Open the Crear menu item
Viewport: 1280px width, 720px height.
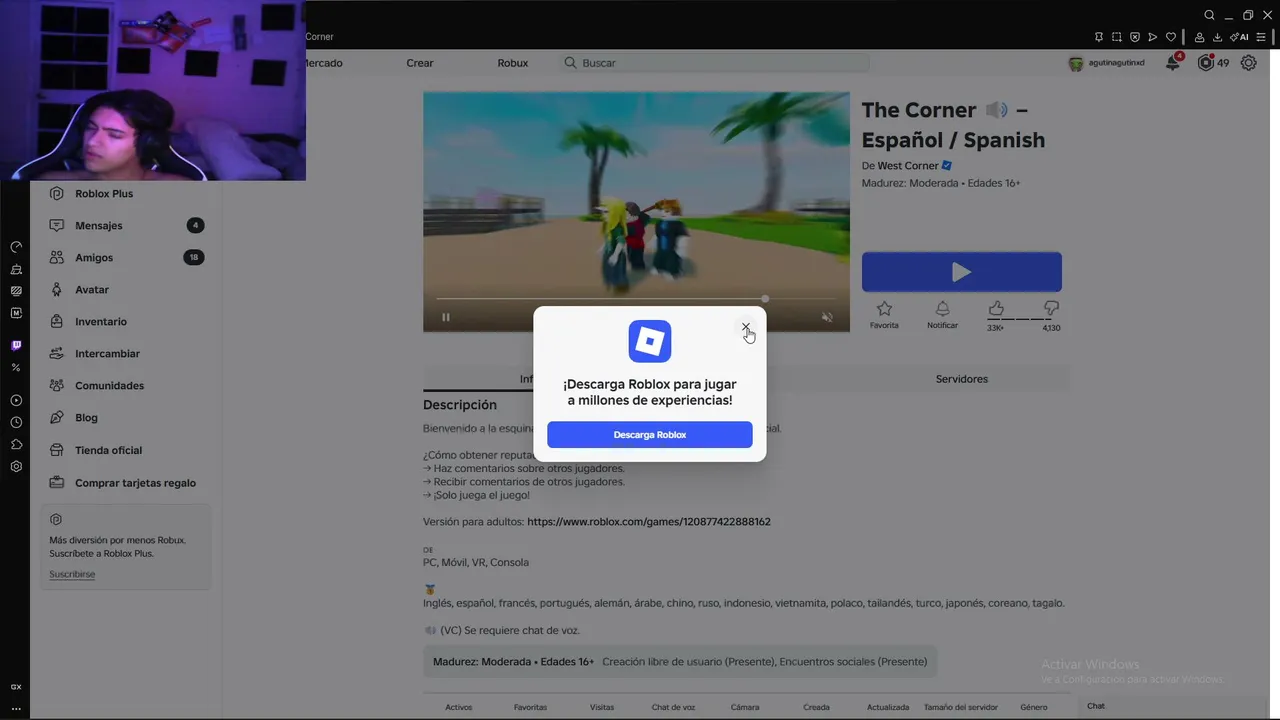point(420,63)
